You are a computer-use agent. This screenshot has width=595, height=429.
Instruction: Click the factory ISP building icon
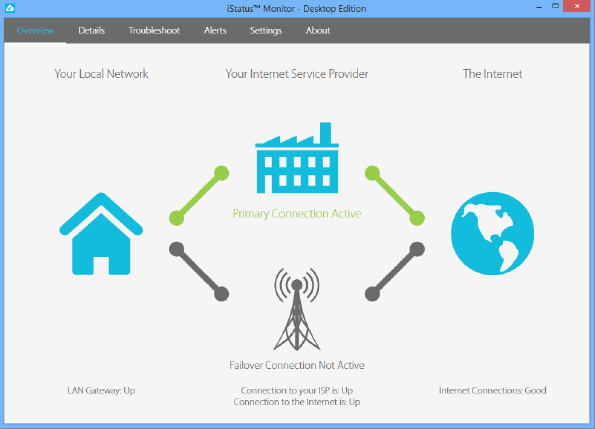297,157
